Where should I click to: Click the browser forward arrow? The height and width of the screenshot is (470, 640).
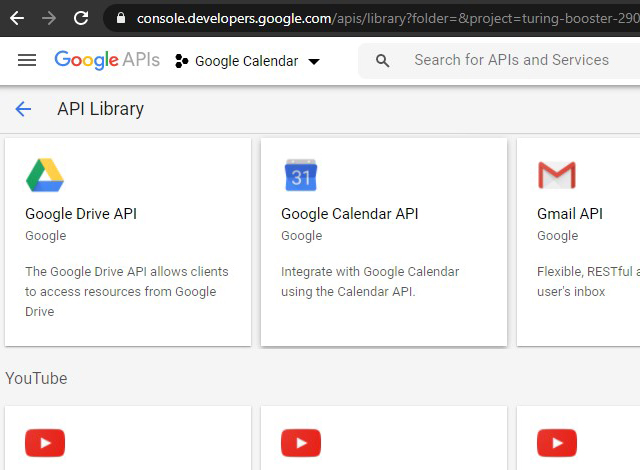[x=49, y=18]
